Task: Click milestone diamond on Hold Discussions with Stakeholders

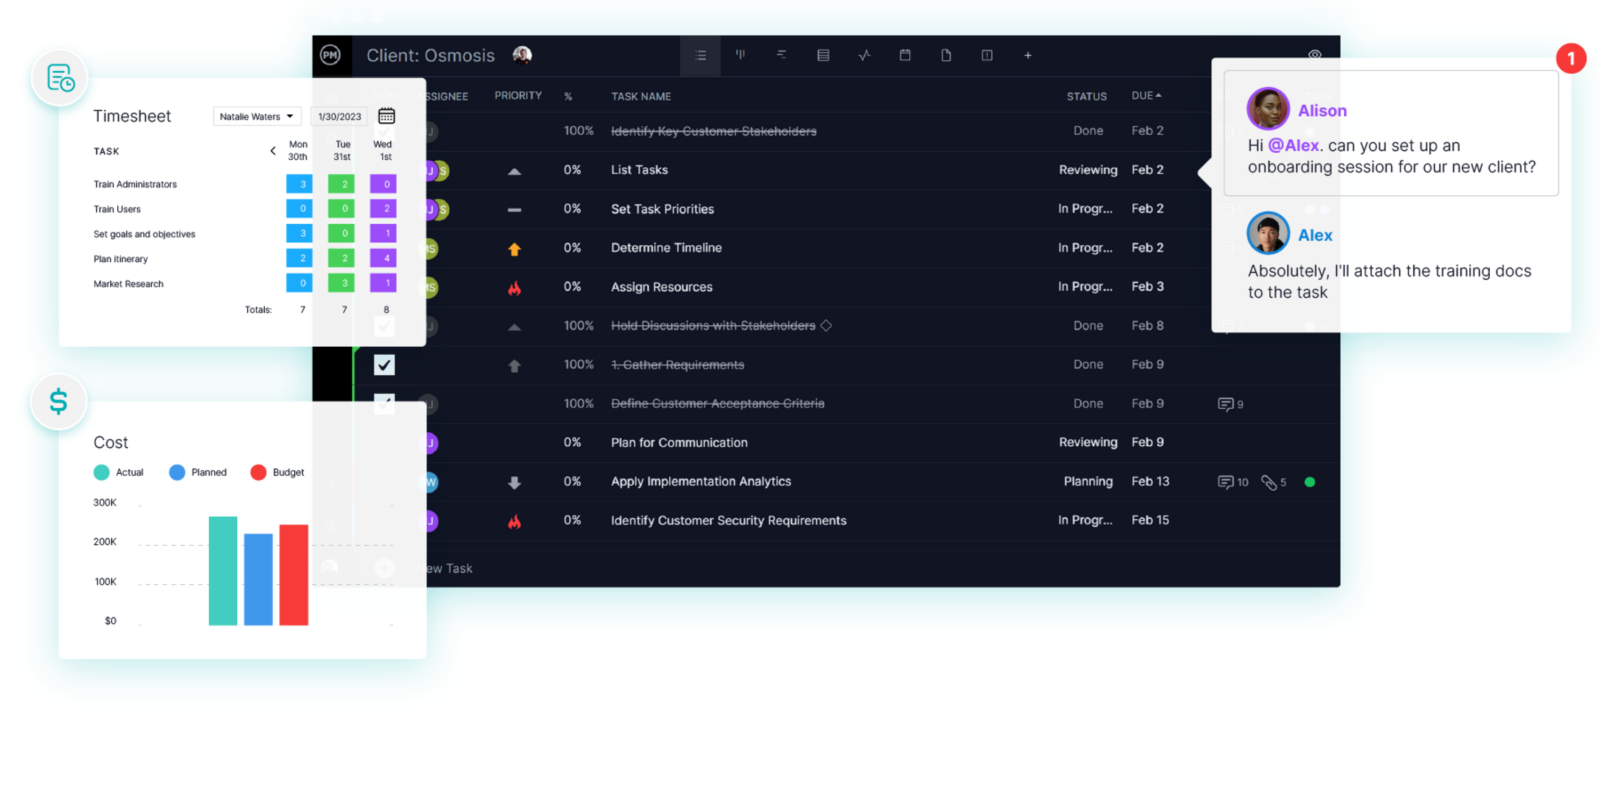Action: click(x=826, y=325)
